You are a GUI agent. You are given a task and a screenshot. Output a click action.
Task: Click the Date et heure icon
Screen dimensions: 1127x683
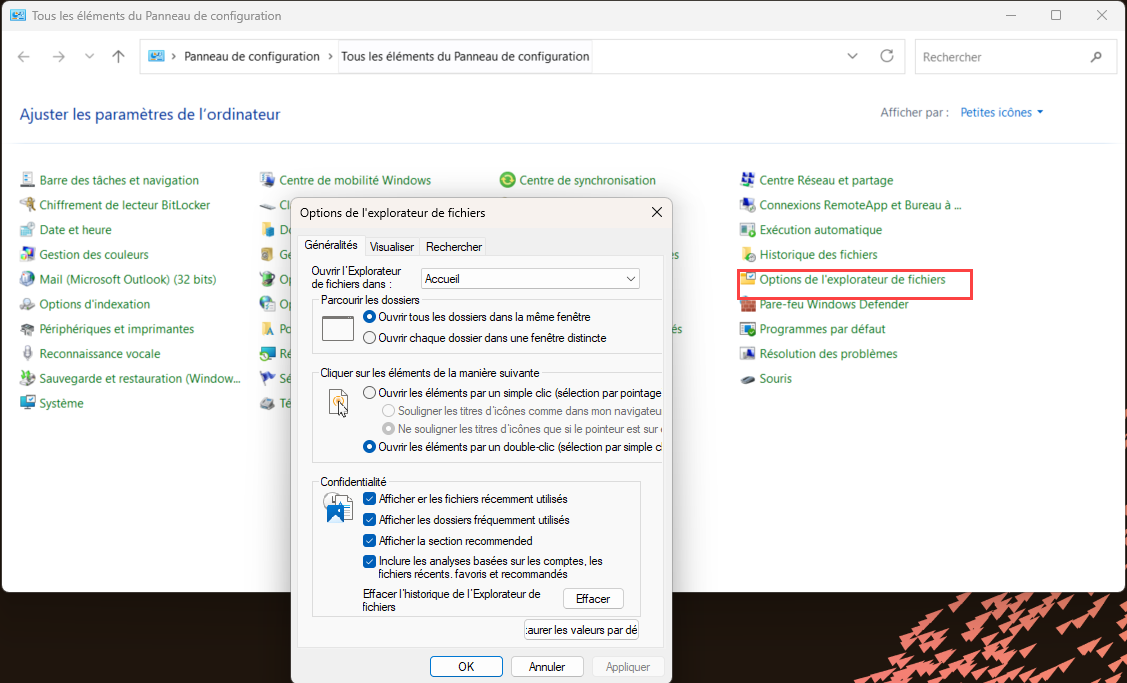27,229
